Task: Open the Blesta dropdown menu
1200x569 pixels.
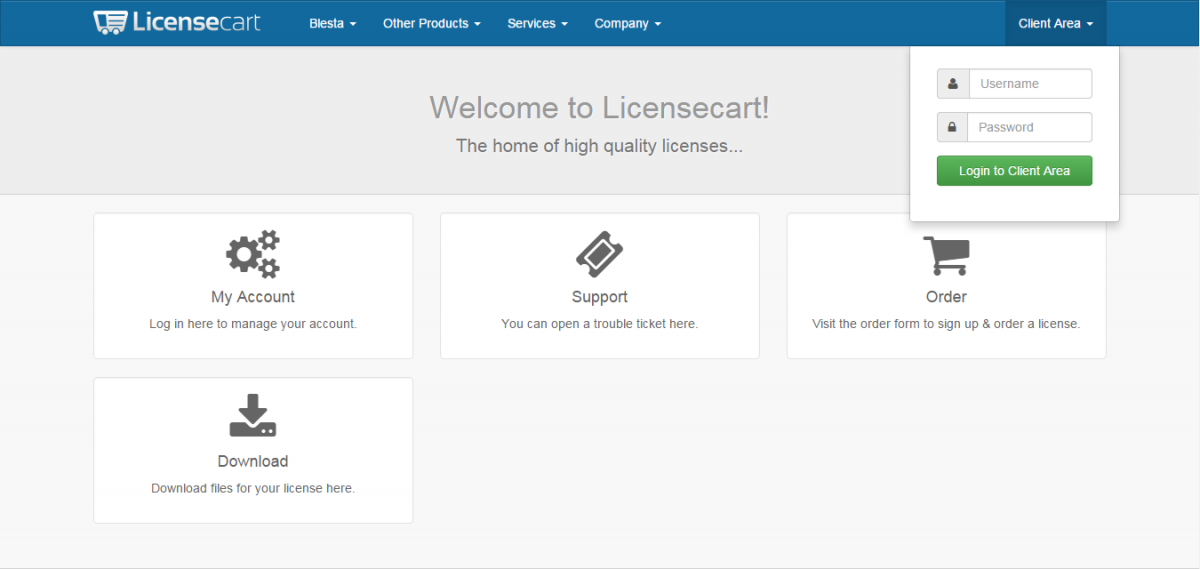Action: click(333, 23)
